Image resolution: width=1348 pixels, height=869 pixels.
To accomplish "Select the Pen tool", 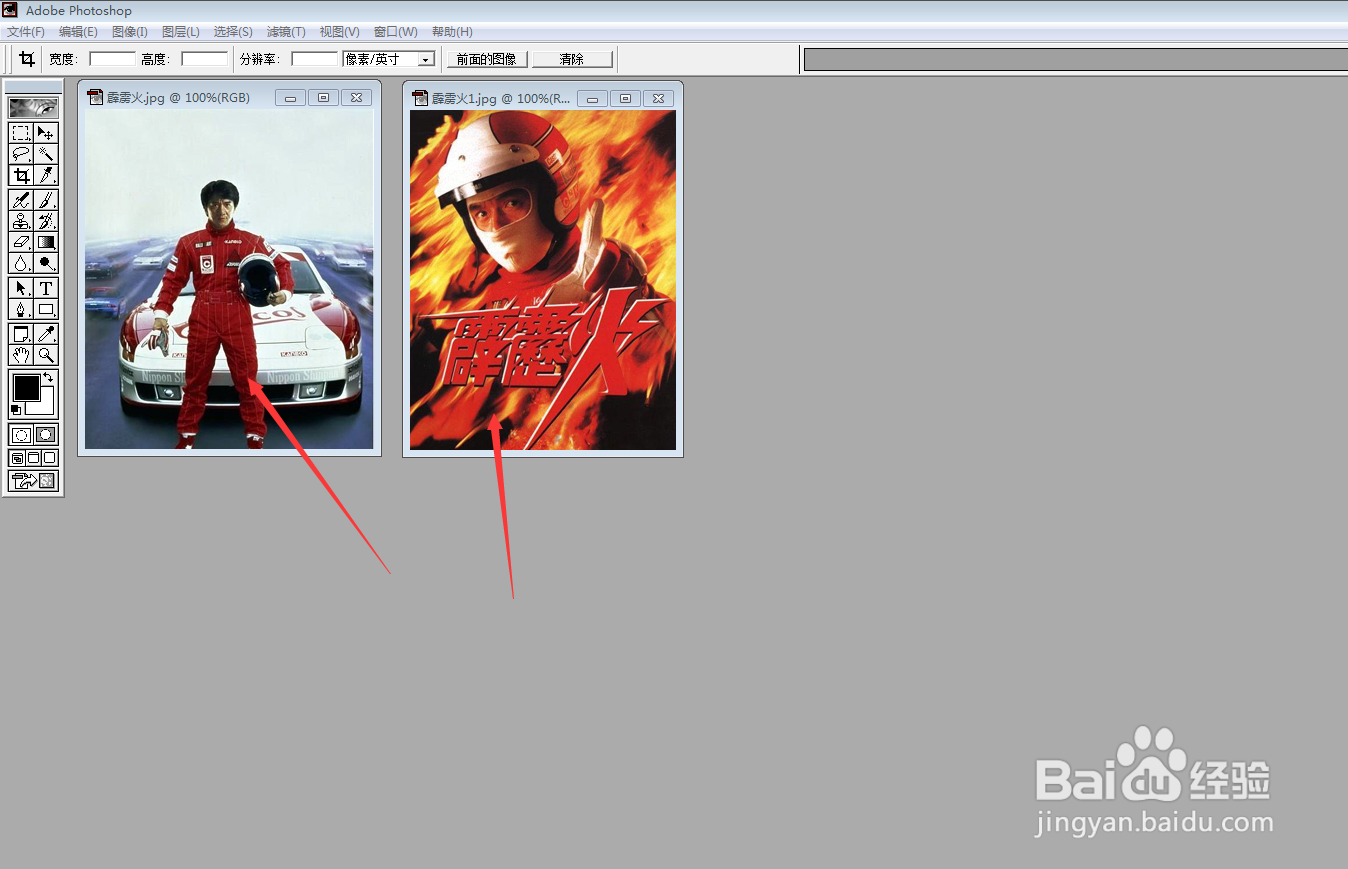I will click(21, 309).
